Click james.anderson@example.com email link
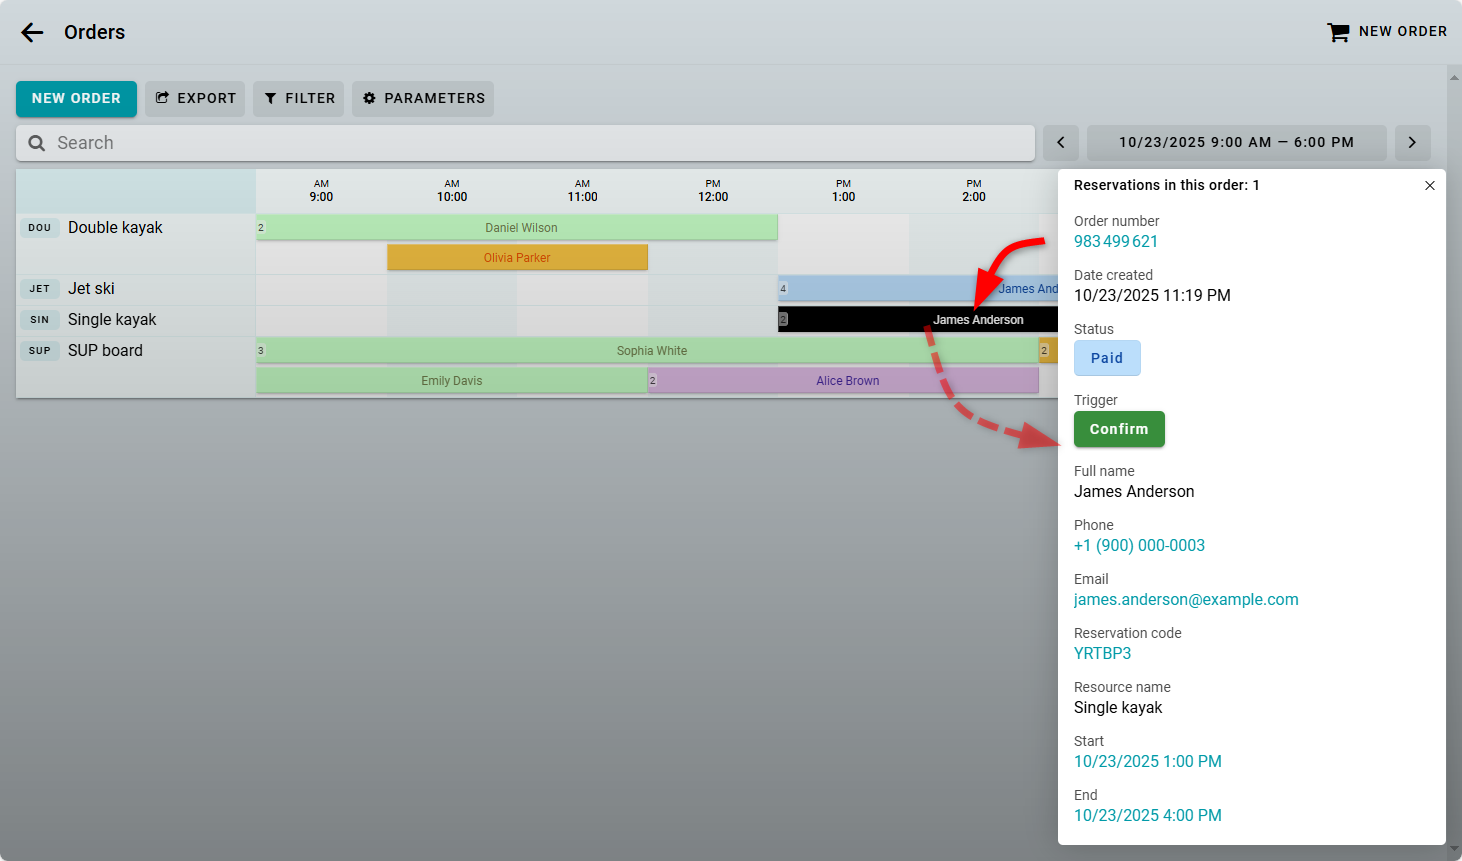This screenshot has height=861, width=1462. [x=1186, y=600]
